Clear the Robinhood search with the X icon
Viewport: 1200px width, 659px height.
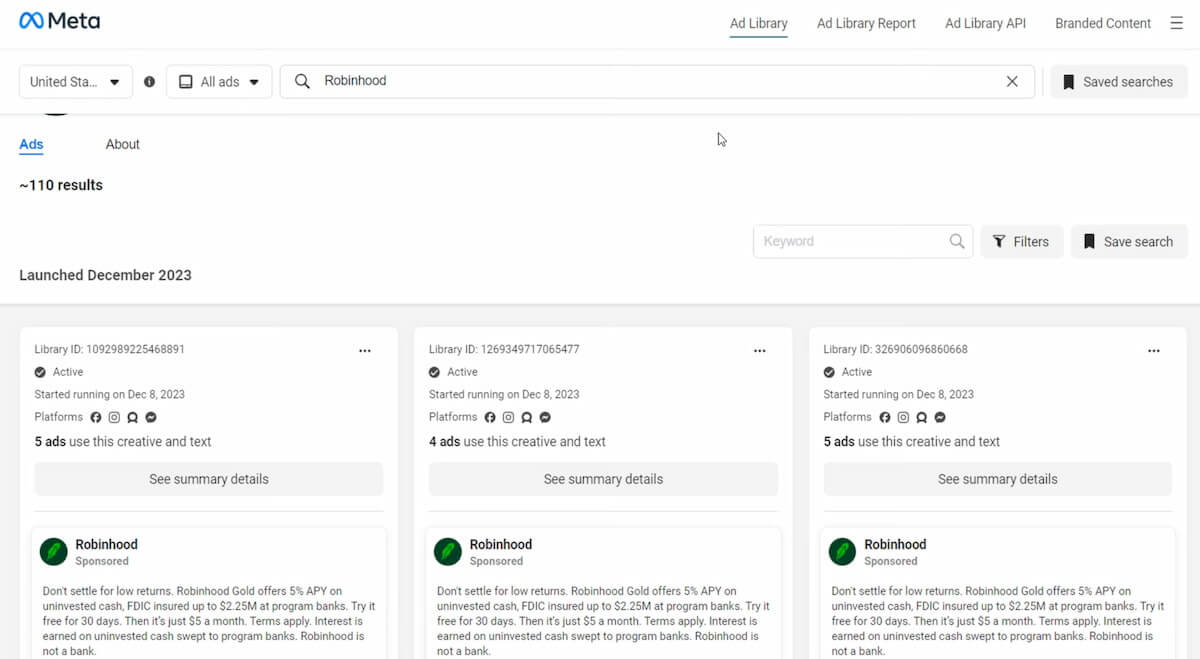[1012, 81]
